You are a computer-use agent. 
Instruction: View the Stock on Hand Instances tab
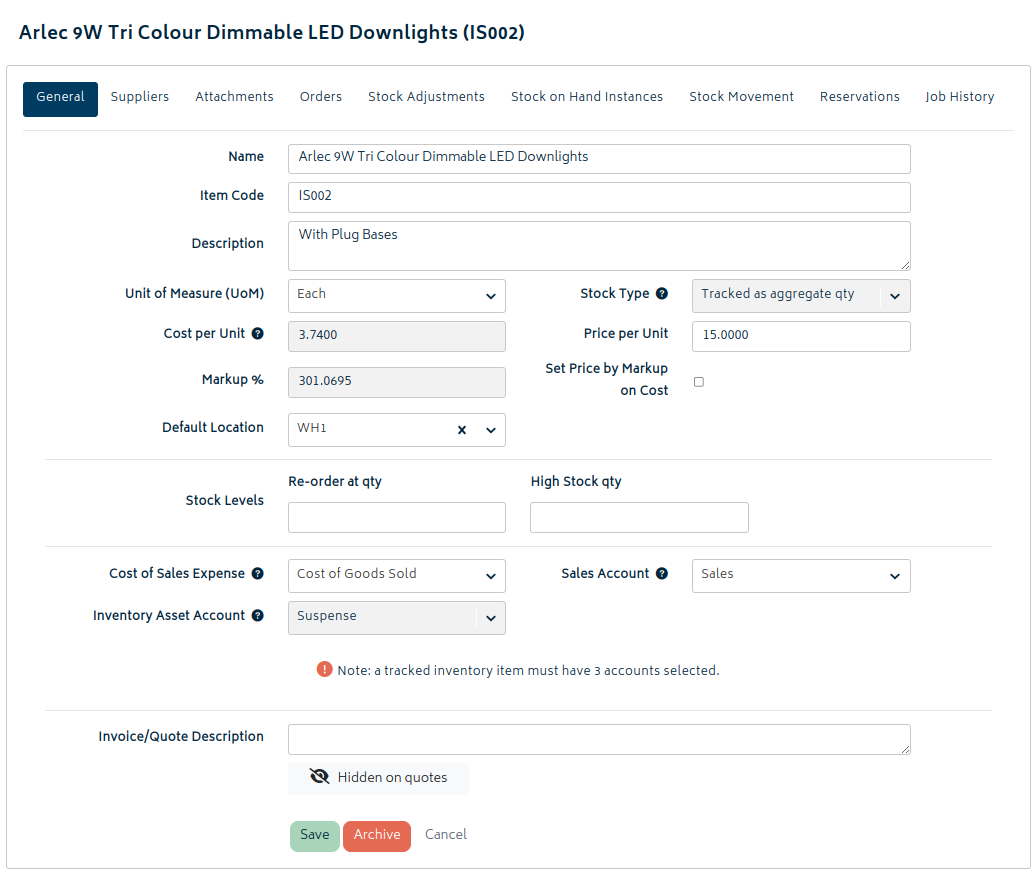[x=587, y=97]
